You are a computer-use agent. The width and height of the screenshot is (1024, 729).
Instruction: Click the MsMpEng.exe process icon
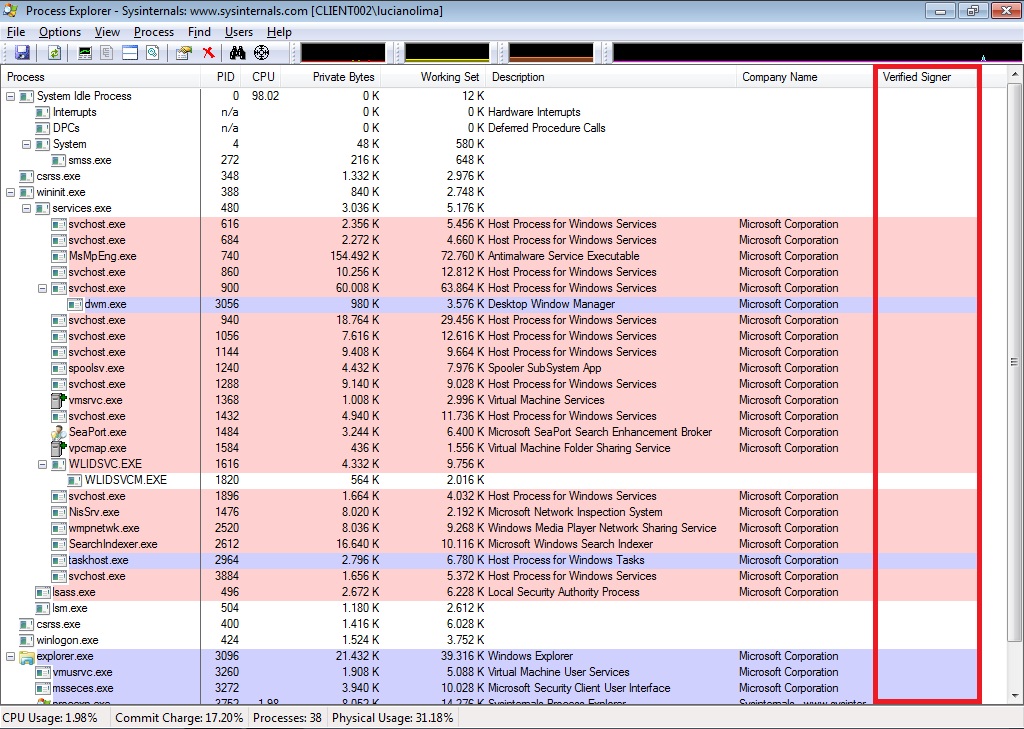point(59,256)
